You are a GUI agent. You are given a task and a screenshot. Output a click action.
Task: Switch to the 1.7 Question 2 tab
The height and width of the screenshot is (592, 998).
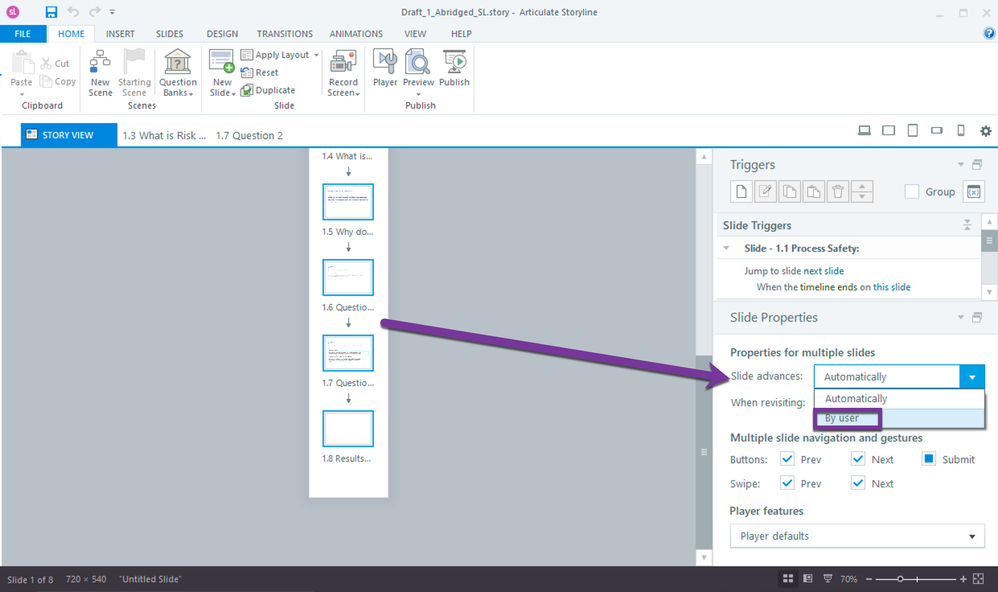click(249, 135)
